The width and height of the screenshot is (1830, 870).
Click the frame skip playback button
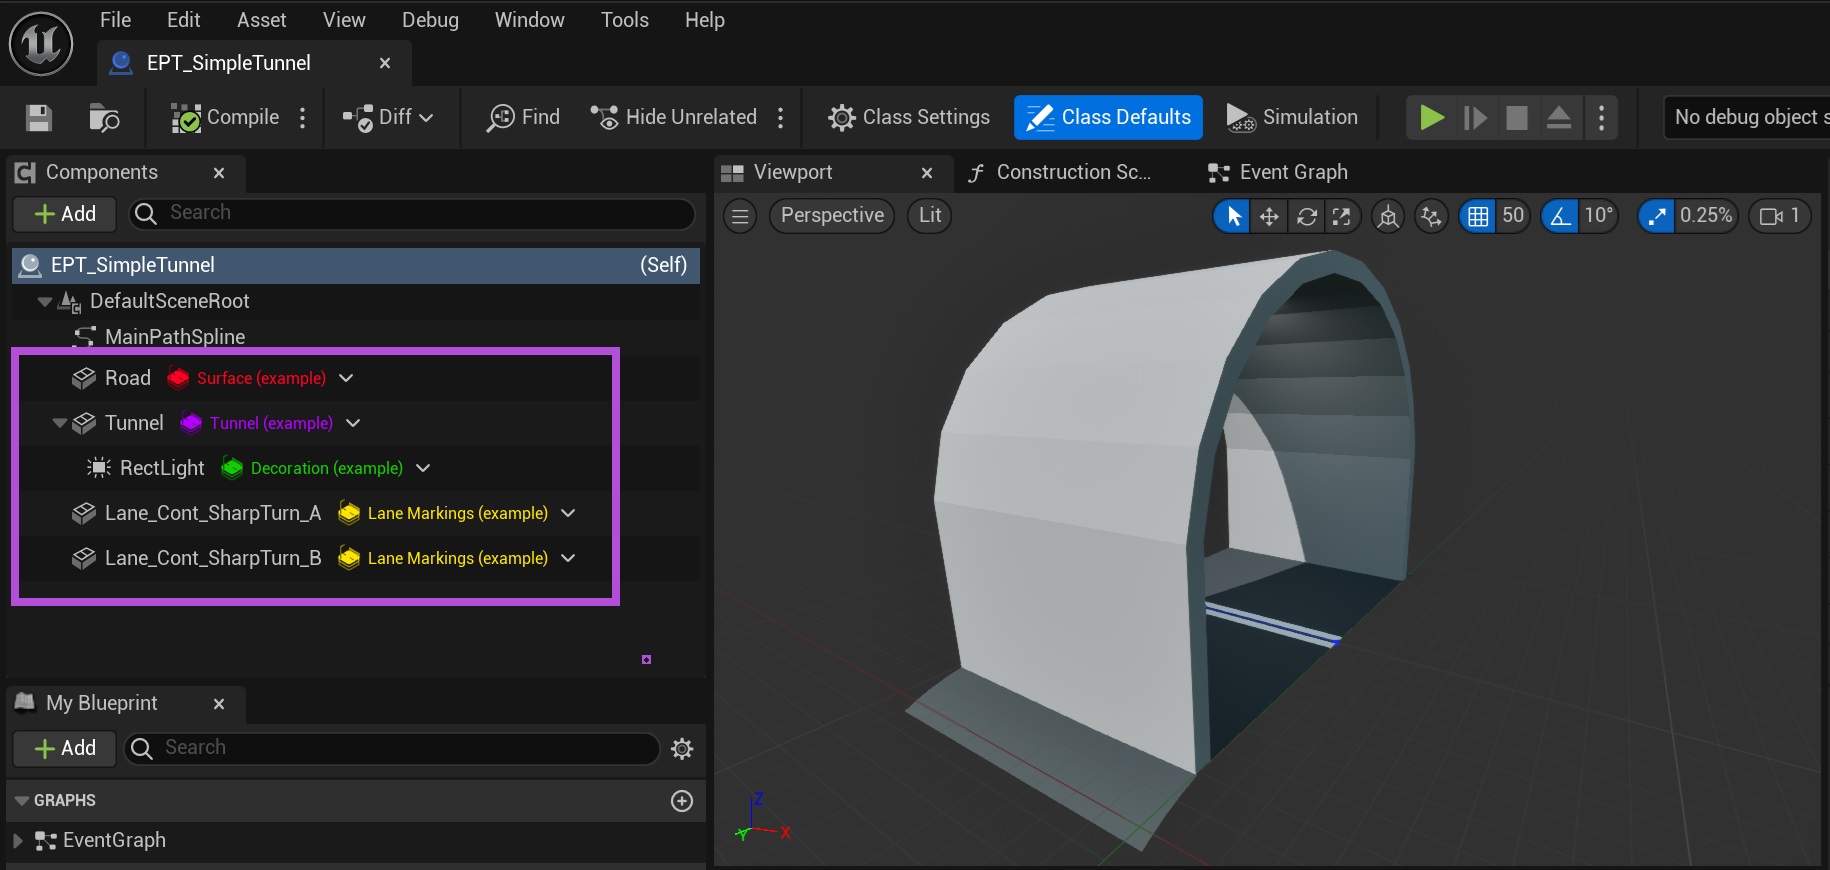click(1475, 117)
